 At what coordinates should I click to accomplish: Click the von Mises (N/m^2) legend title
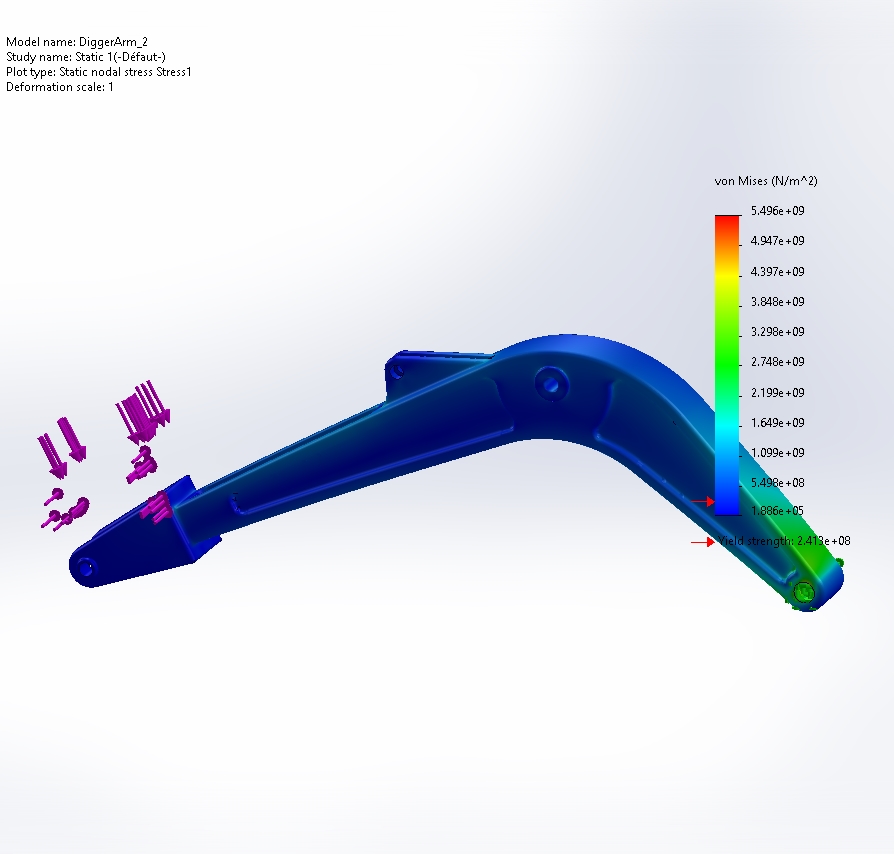coord(766,181)
